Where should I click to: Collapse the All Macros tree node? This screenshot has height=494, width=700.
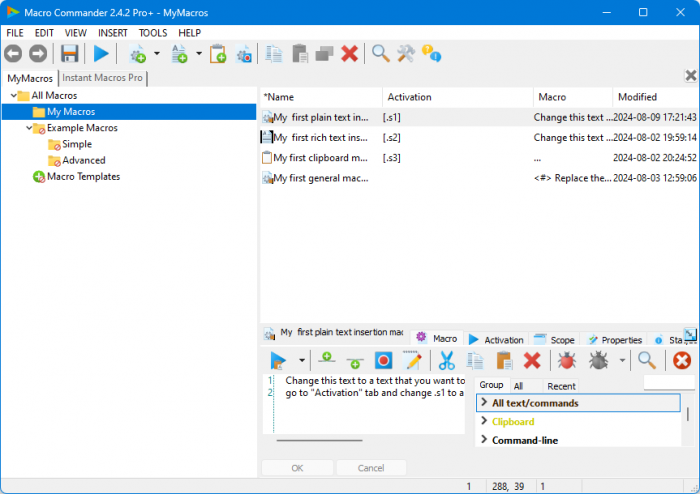click(x=14, y=96)
